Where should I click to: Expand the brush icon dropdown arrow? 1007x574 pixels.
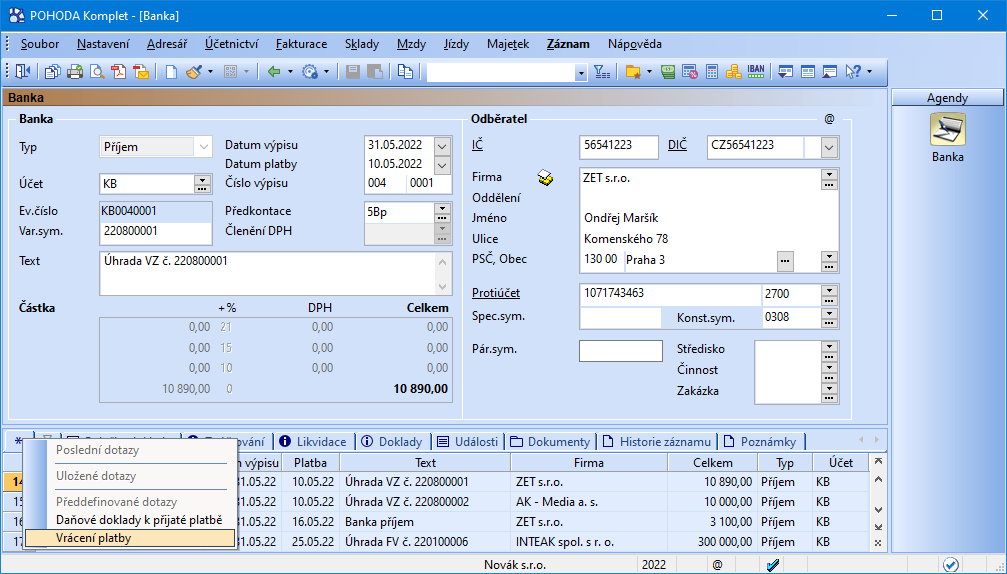point(211,72)
